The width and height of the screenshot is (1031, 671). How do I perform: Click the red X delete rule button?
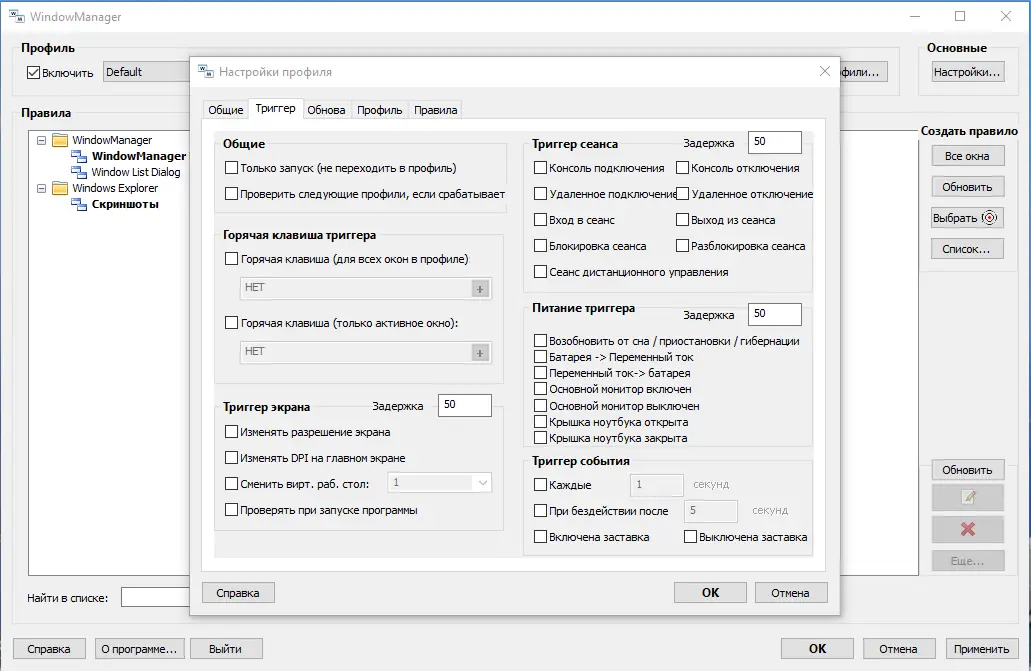tap(968, 529)
